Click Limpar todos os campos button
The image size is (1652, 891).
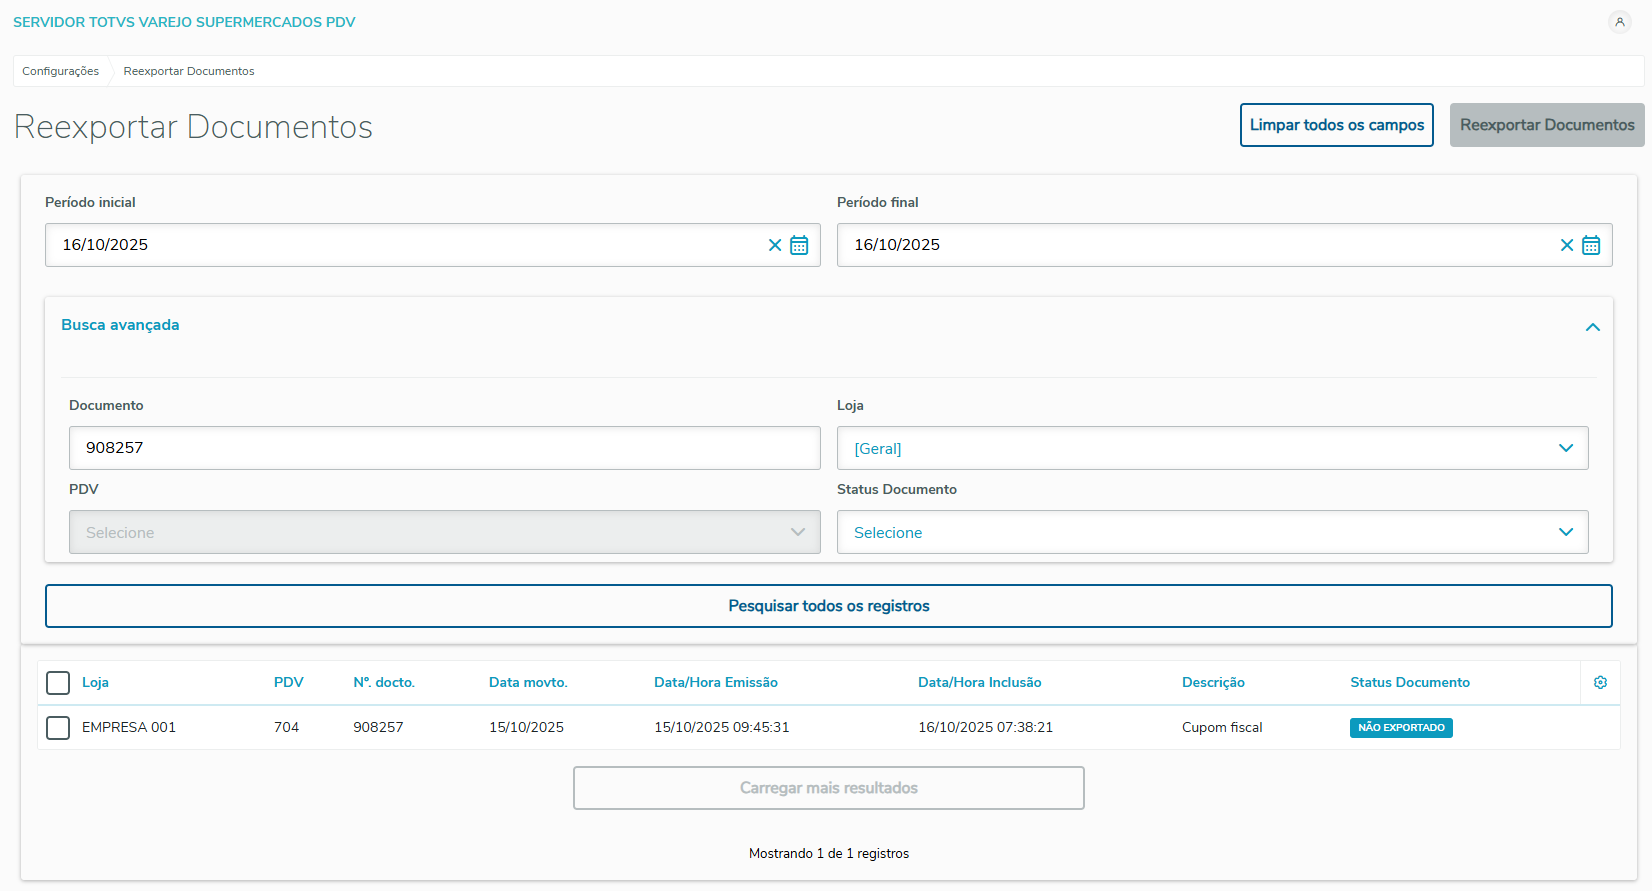[x=1336, y=125]
